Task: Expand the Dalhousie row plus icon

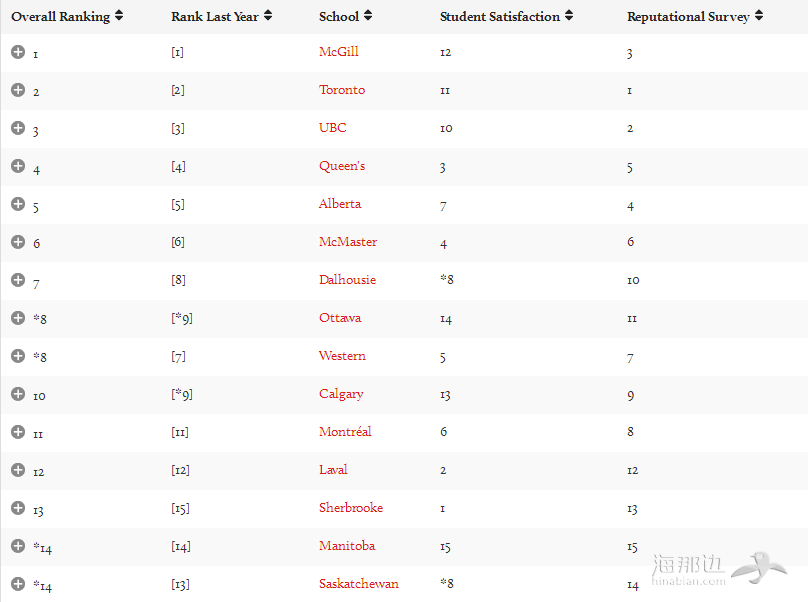Action: click(18, 280)
